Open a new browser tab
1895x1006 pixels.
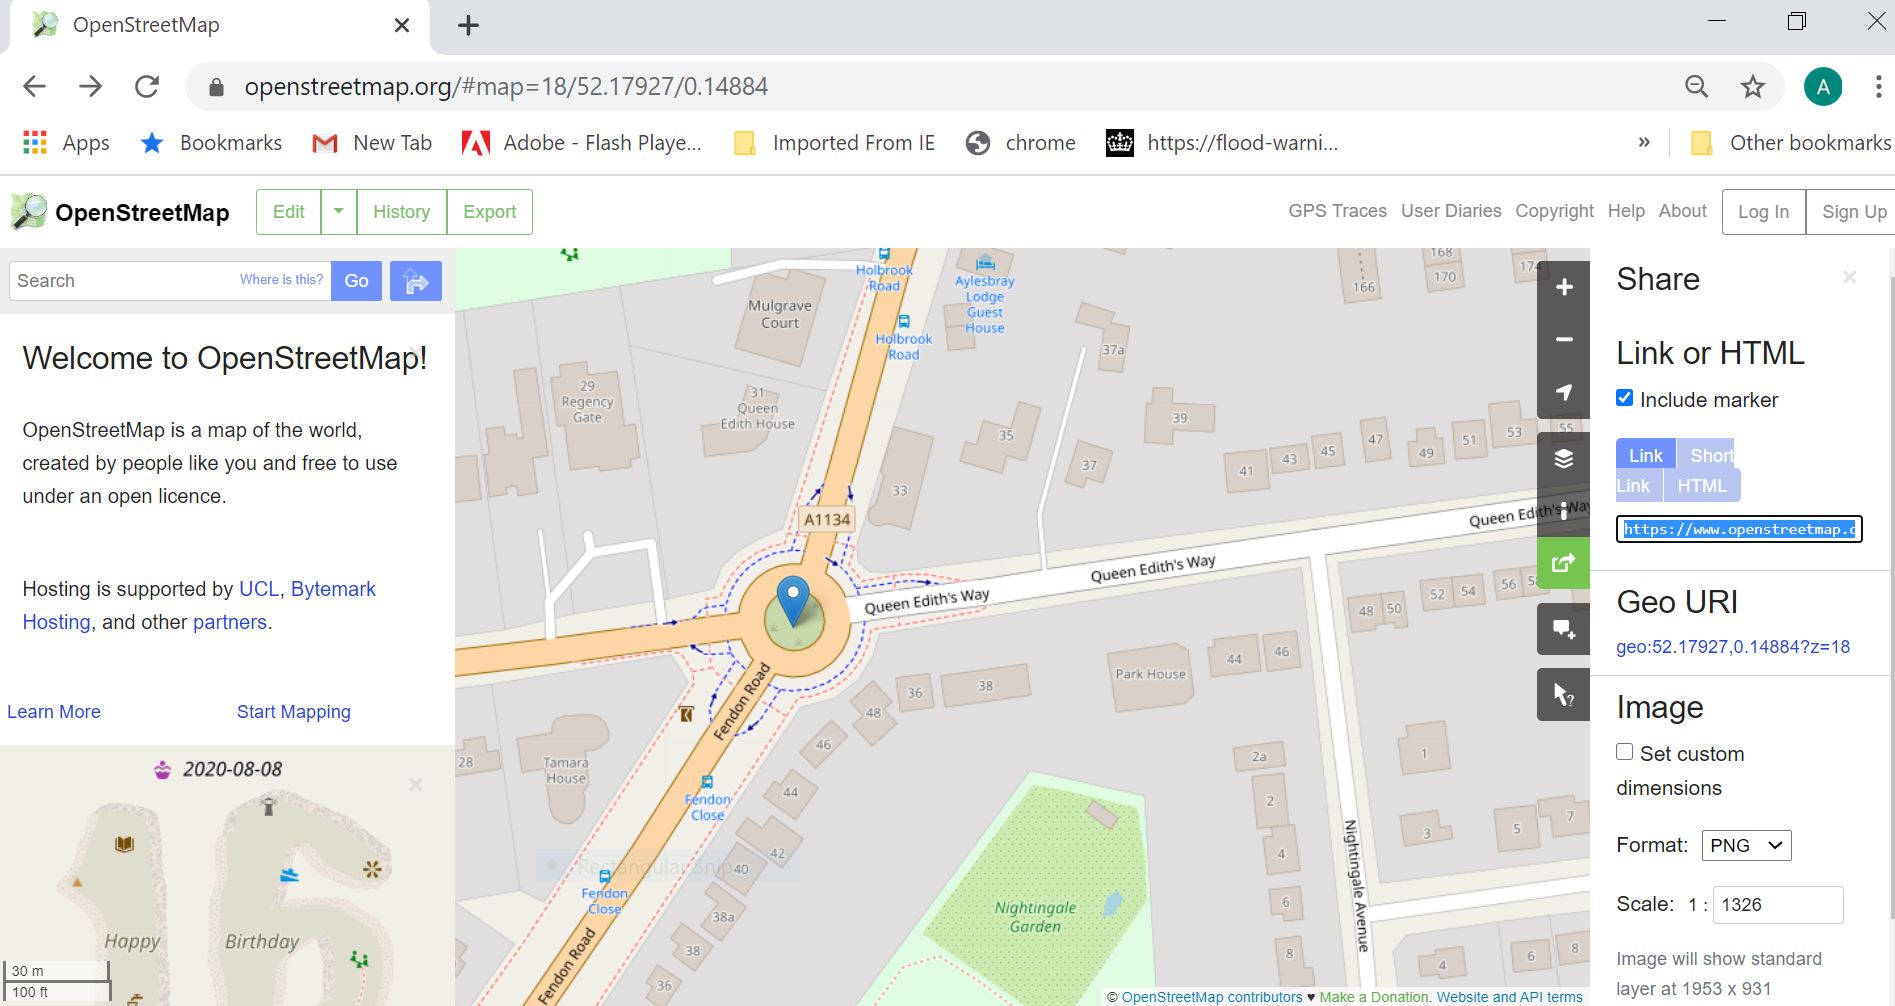pyautogui.click(x=468, y=26)
